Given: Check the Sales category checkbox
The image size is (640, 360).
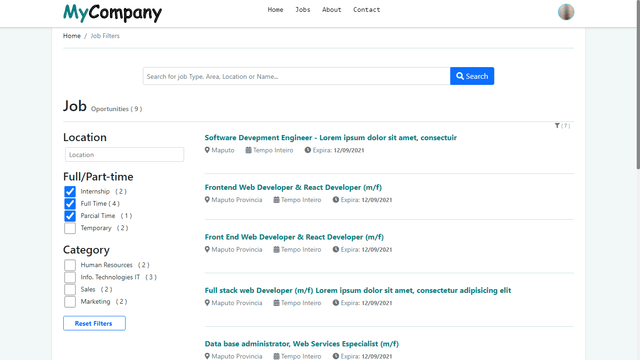Looking at the screenshot, I should [70, 289].
